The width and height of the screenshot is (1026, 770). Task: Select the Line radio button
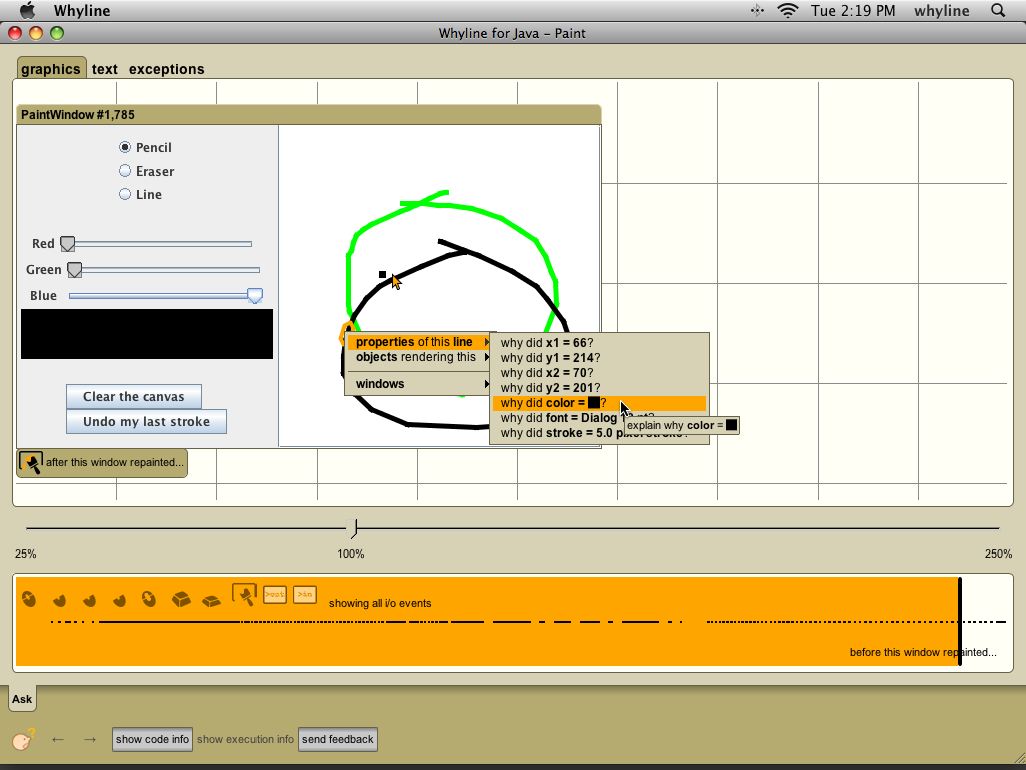(125, 194)
